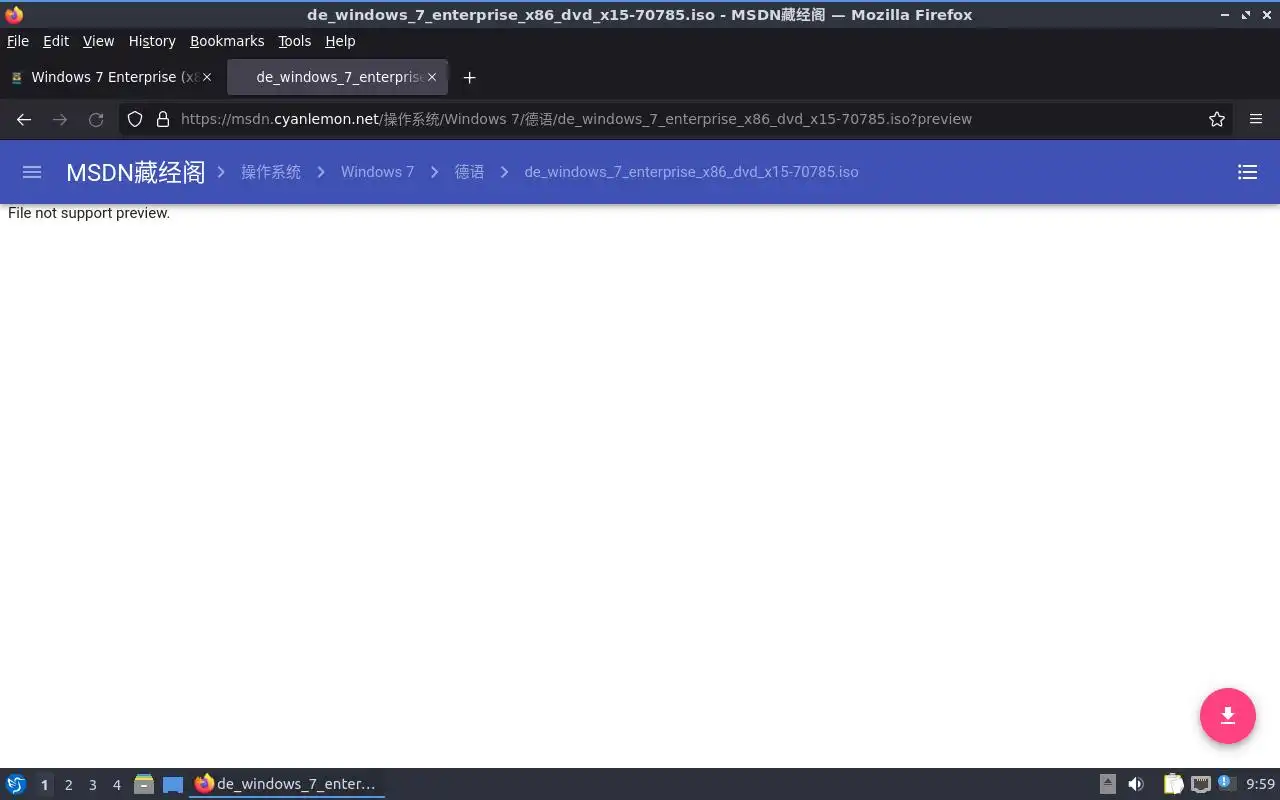The height and width of the screenshot is (800, 1280).
Task: Open the File menu
Action: tap(18, 41)
